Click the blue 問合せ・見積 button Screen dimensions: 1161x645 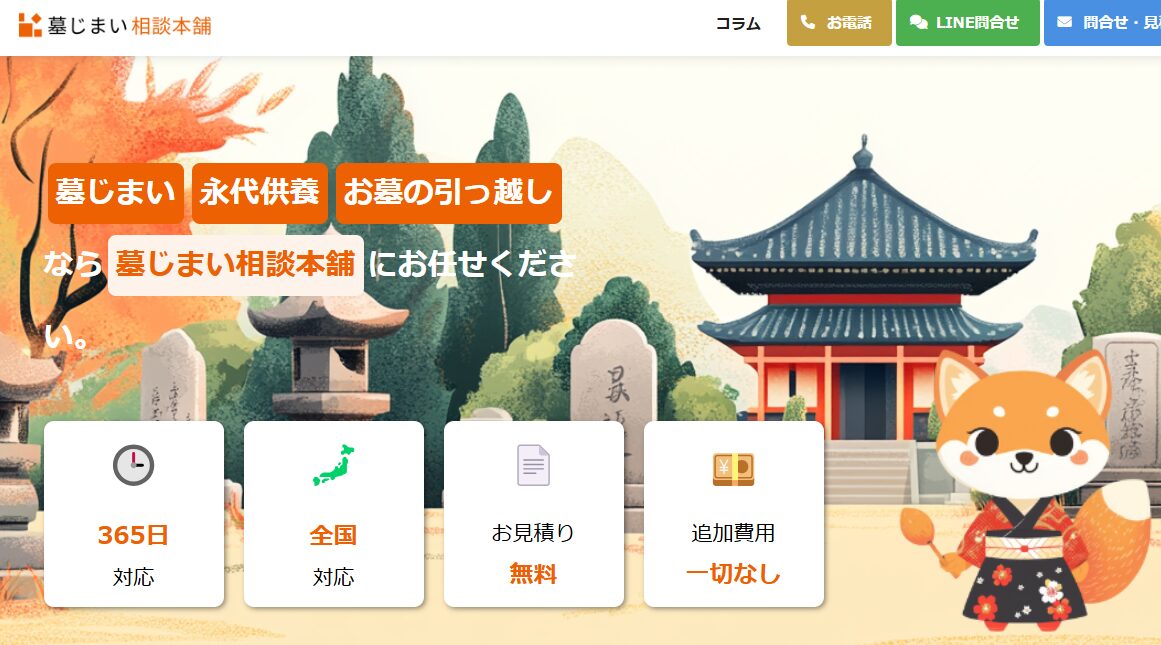(1103, 23)
